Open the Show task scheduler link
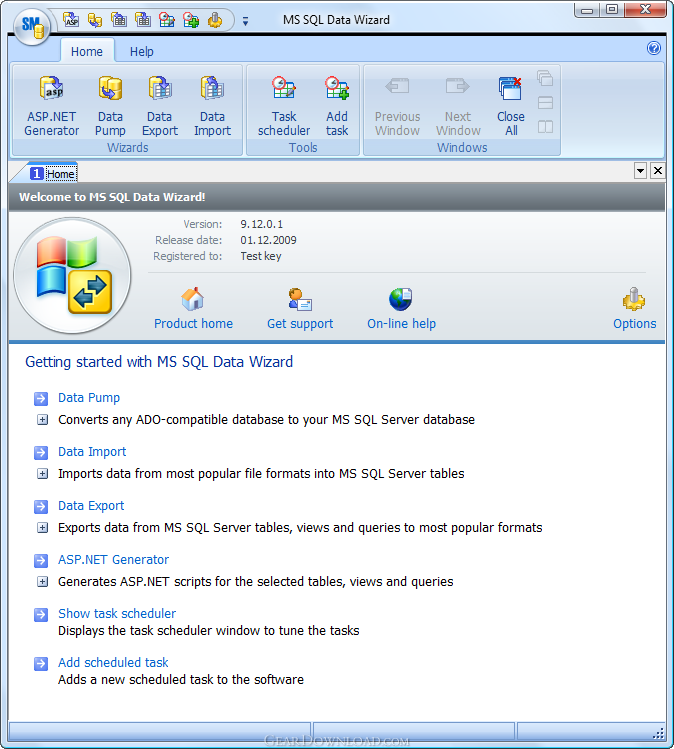 tap(117, 614)
